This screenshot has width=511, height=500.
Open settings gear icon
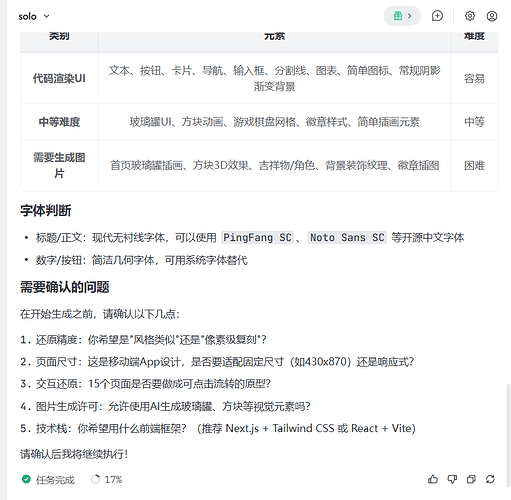[x=470, y=16]
